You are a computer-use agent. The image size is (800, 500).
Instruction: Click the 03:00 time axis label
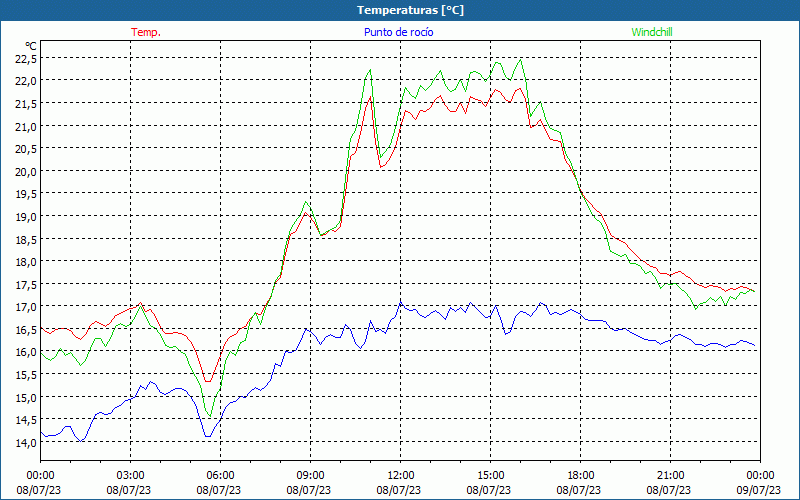pos(131,476)
